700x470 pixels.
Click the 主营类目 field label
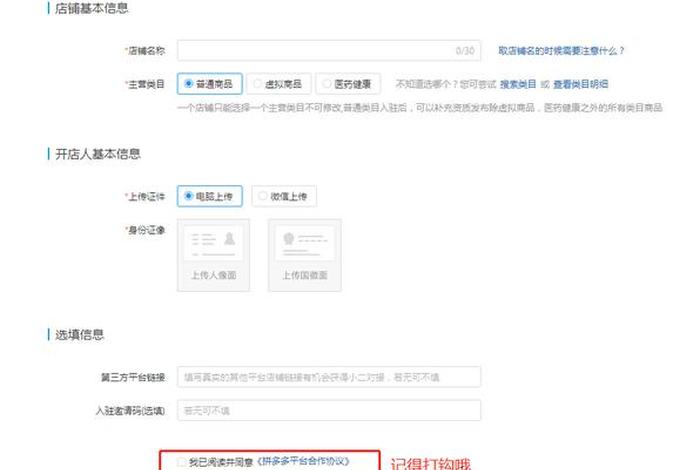[145, 84]
